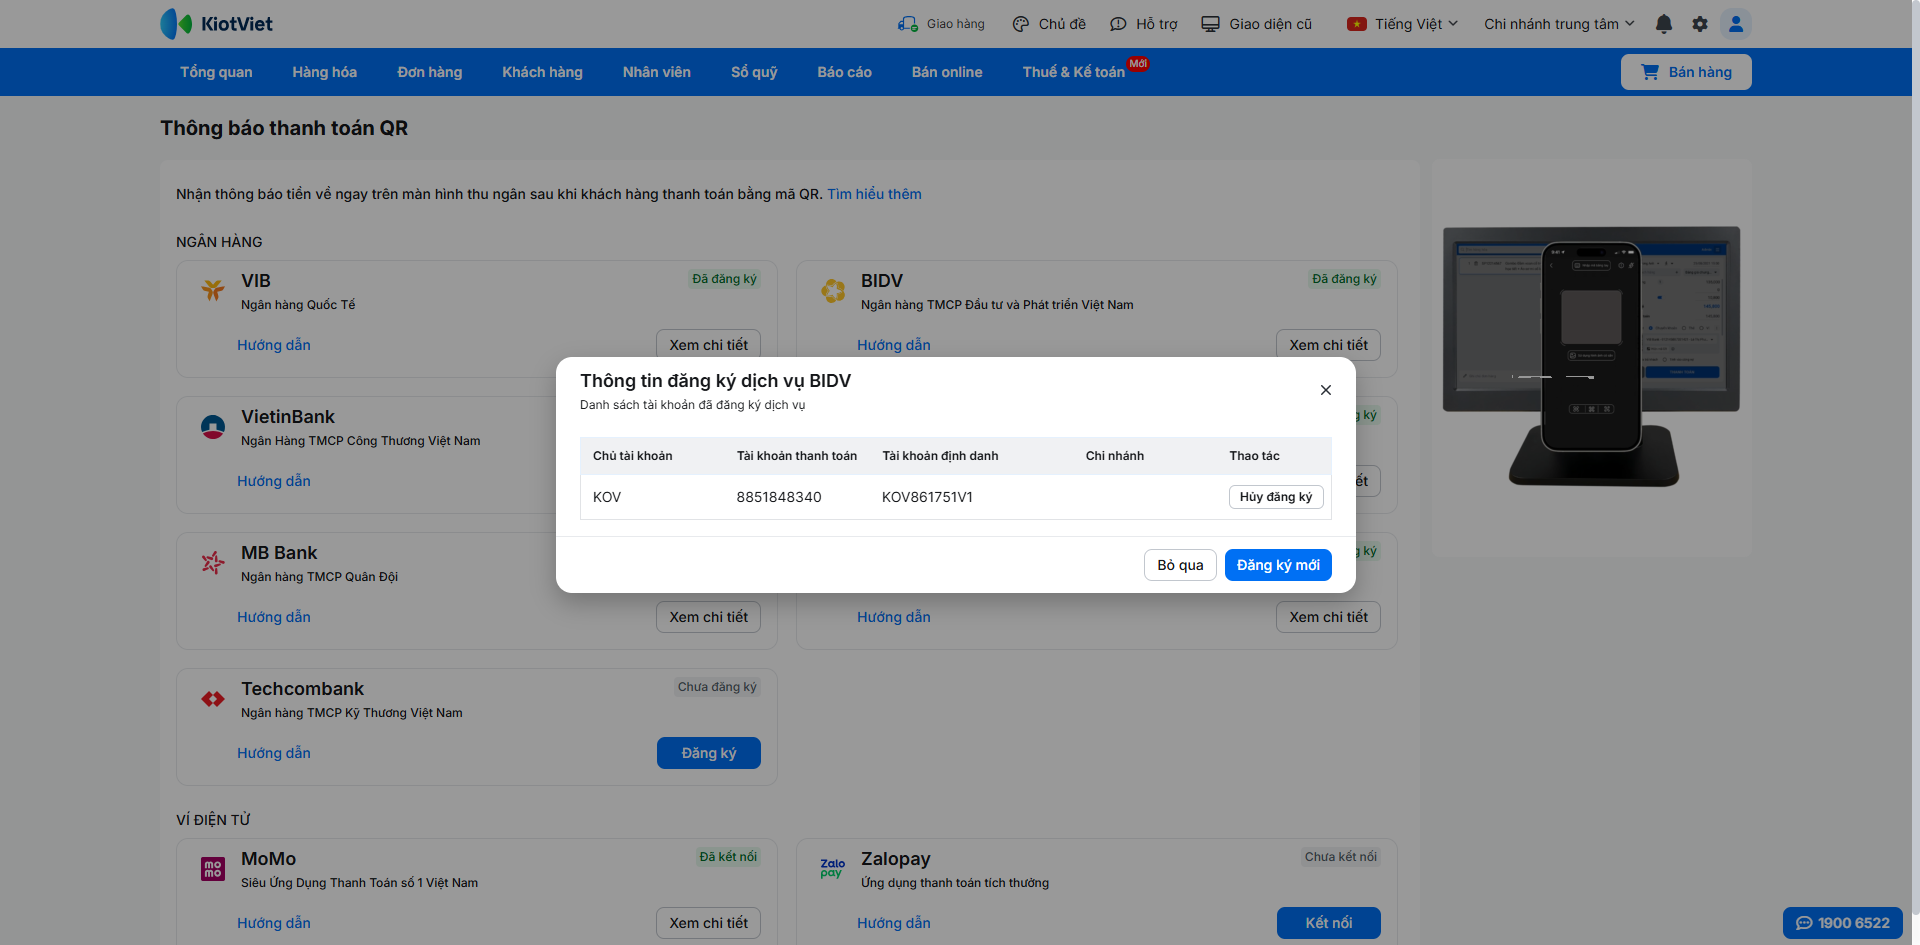This screenshot has height=945, width=1920.
Task: Click MoMo Đã kết nối status badge
Action: pos(728,857)
